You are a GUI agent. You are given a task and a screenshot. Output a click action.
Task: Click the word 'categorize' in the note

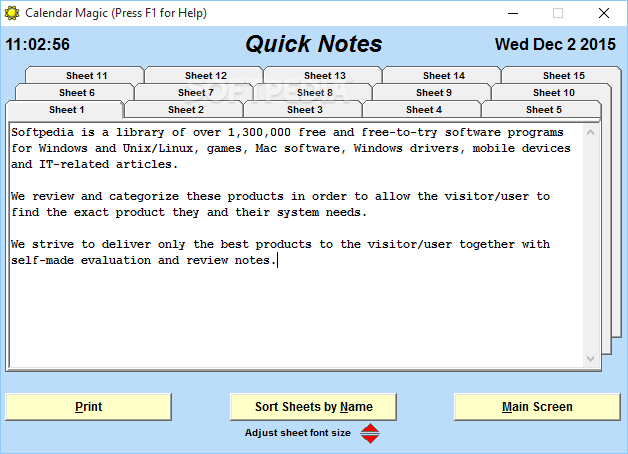click(x=144, y=197)
